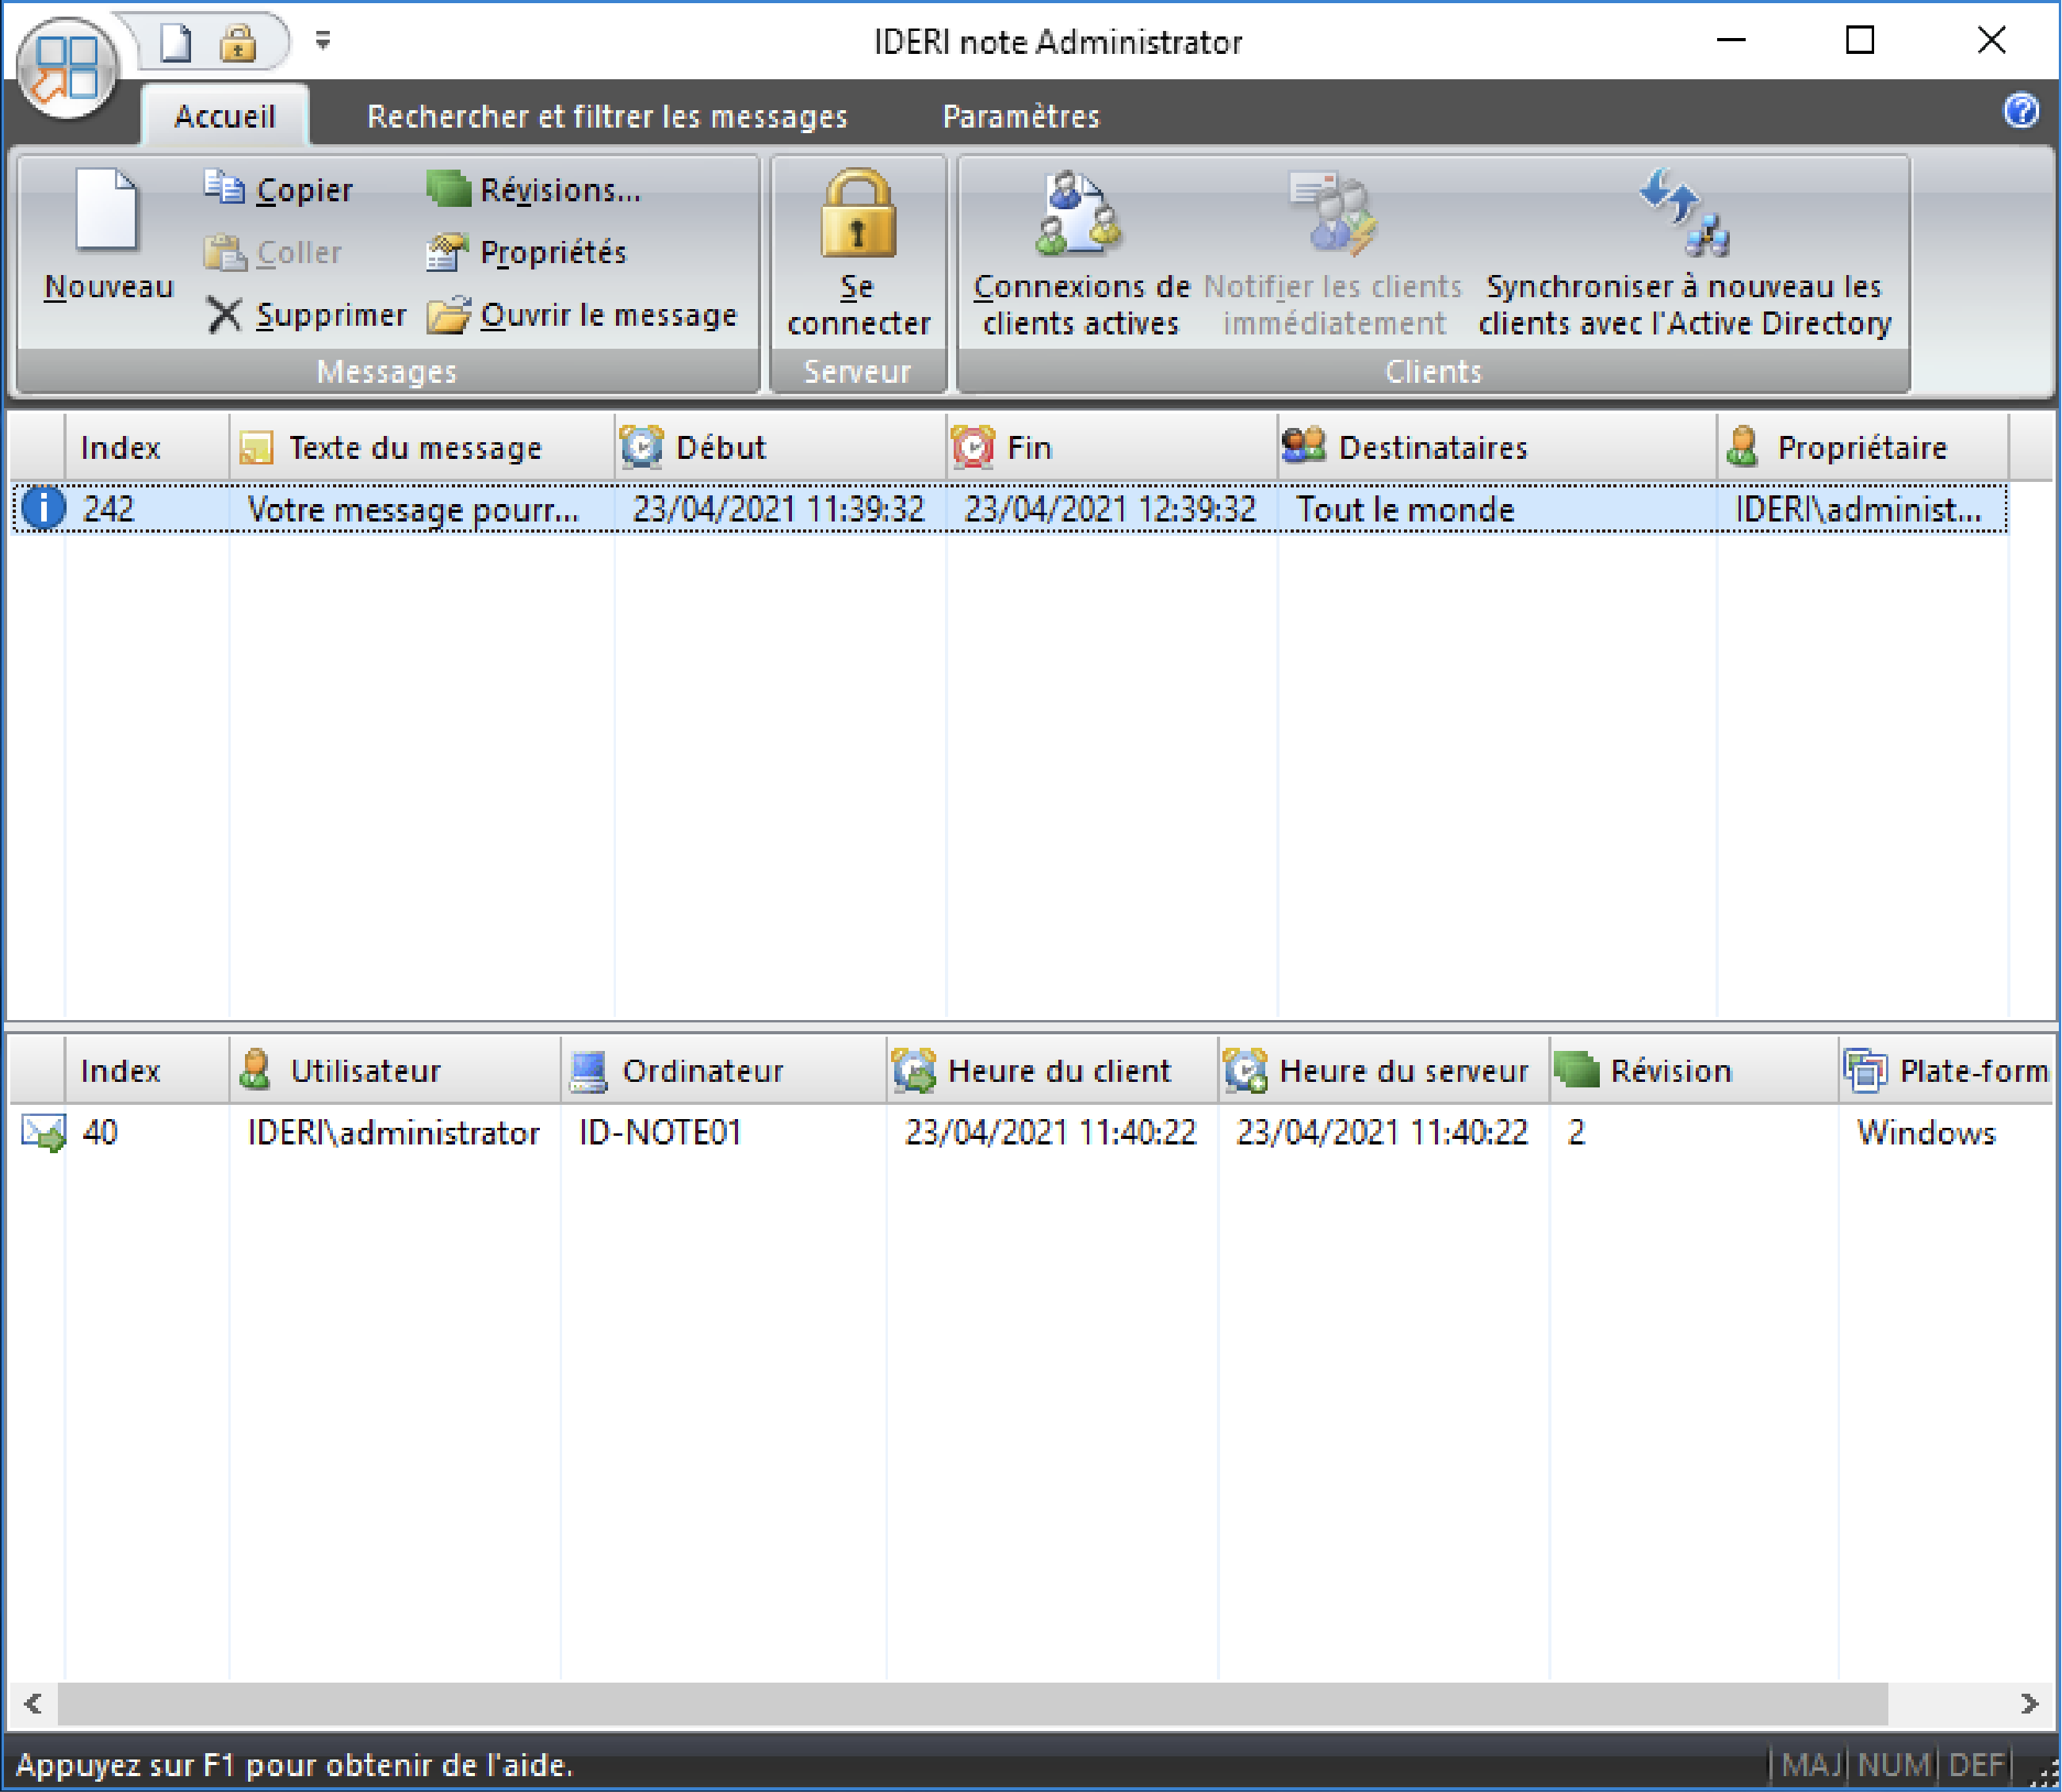Sort by the Plate-form column header

coord(1947,1070)
